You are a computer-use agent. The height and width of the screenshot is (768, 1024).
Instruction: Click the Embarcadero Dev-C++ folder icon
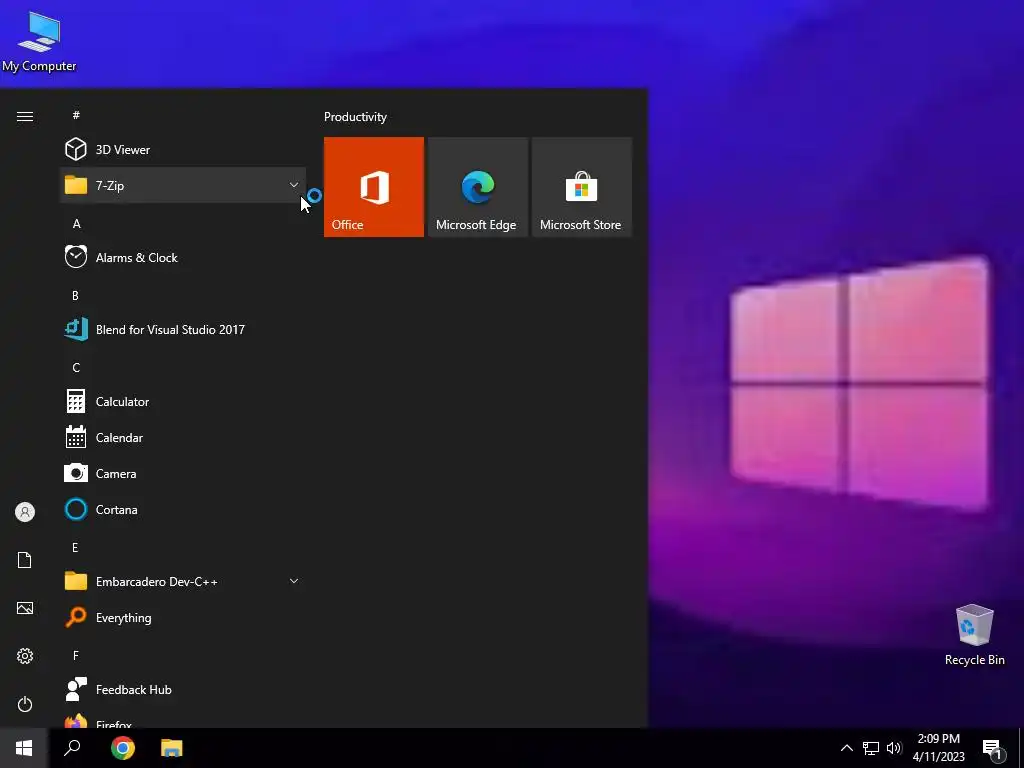[76, 581]
